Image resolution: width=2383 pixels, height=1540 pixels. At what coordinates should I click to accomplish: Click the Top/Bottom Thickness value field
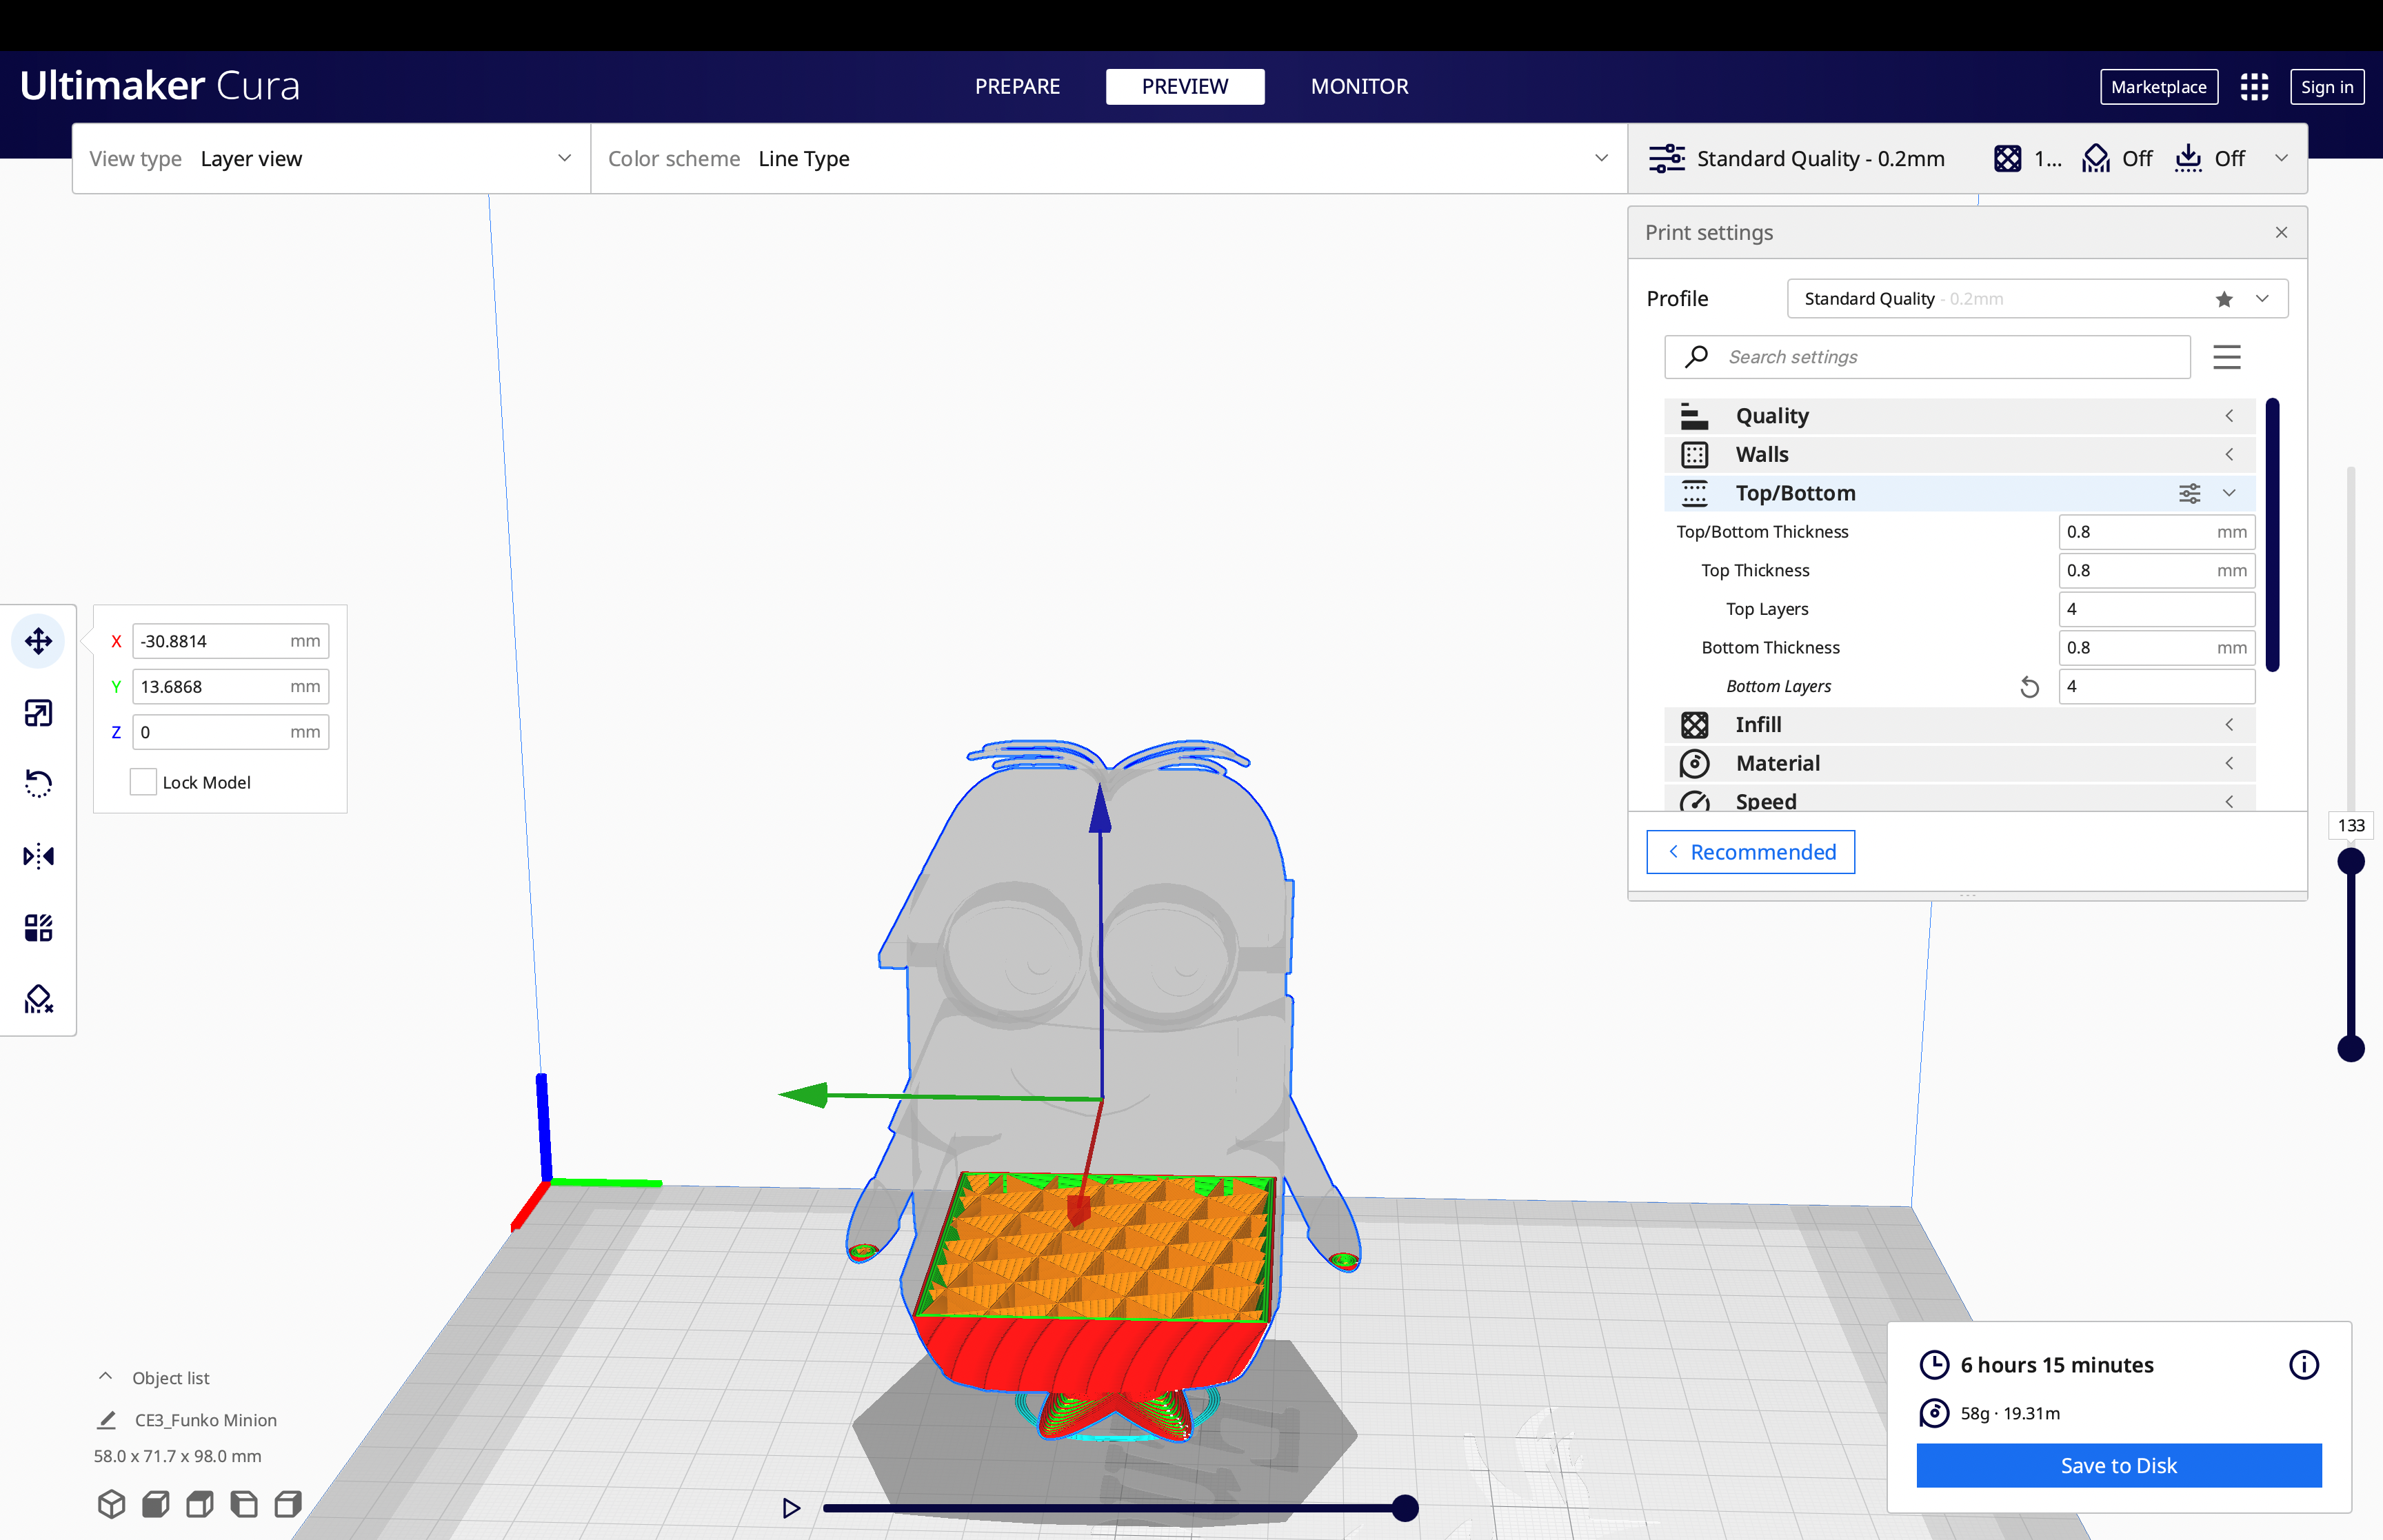click(2156, 532)
